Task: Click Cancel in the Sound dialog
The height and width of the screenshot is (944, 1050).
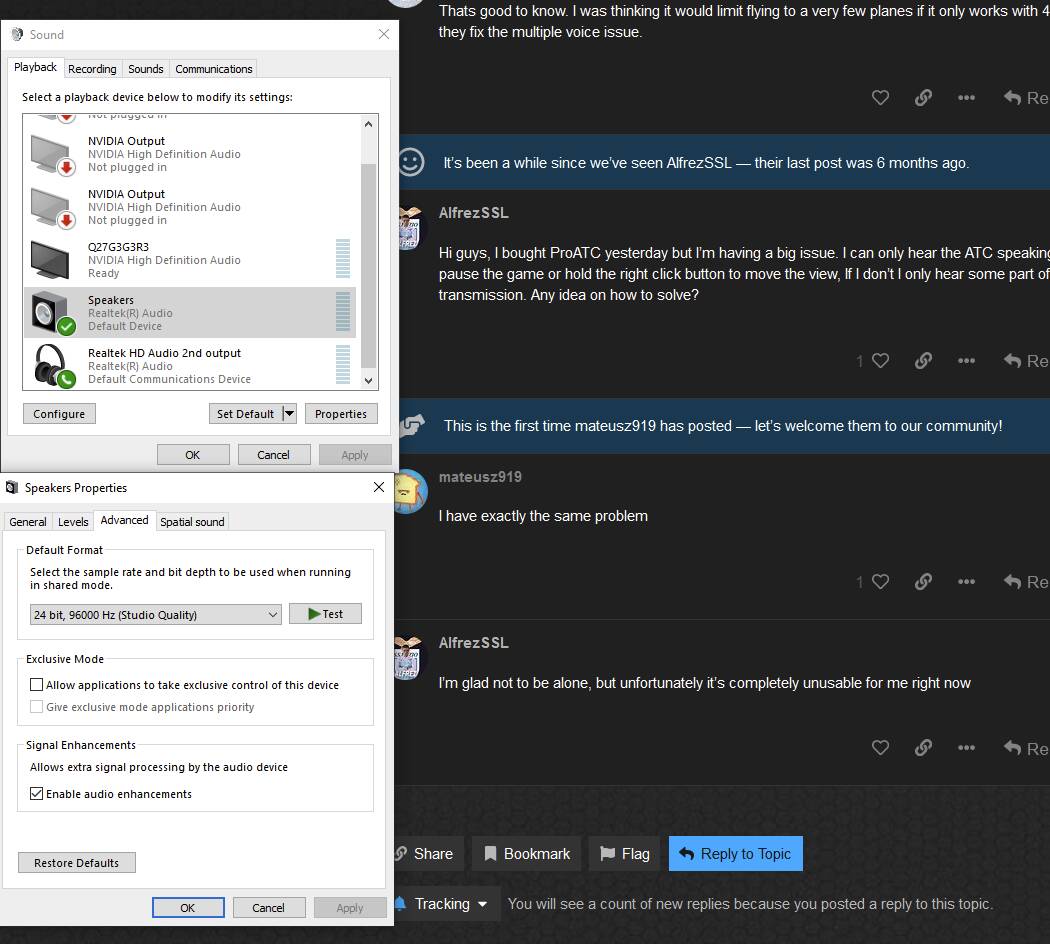Action: (x=273, y=455)
